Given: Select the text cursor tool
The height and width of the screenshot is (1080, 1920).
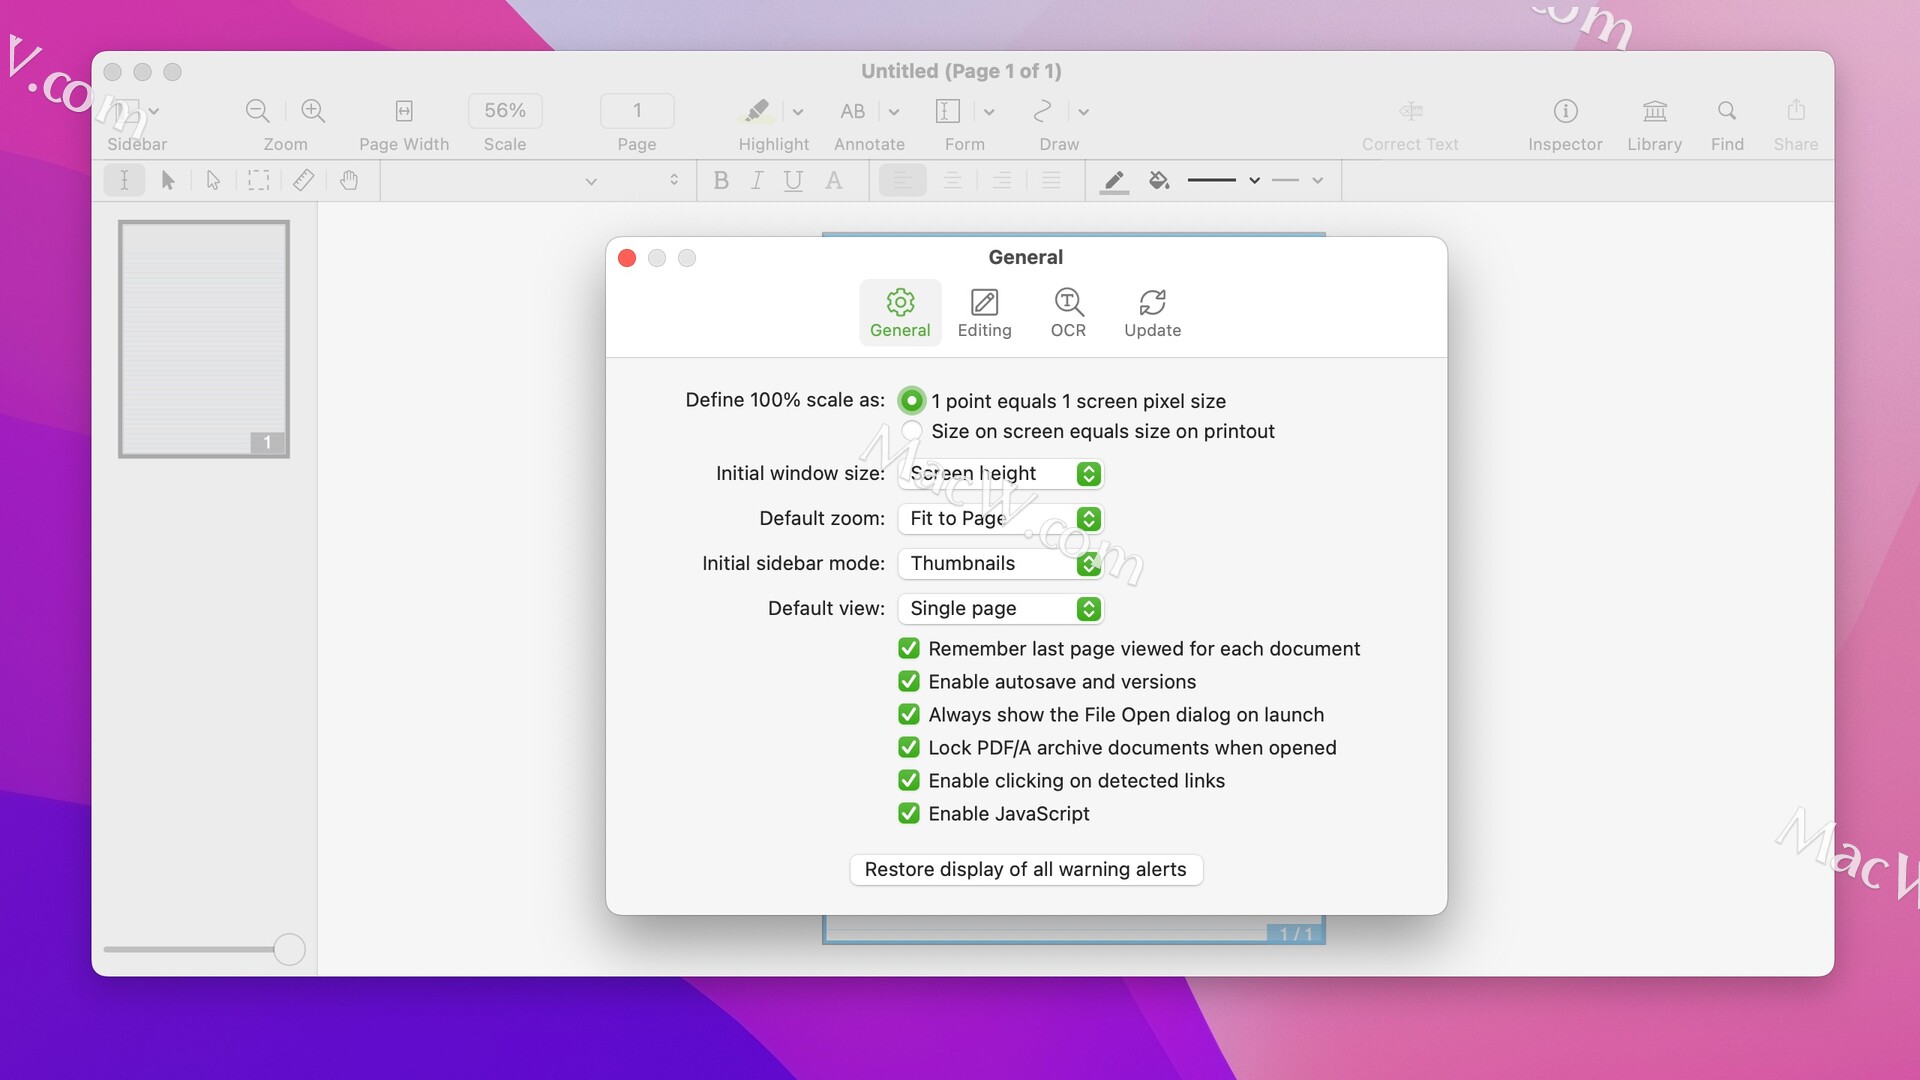Looking at the screenshot, I should (124, 180).
